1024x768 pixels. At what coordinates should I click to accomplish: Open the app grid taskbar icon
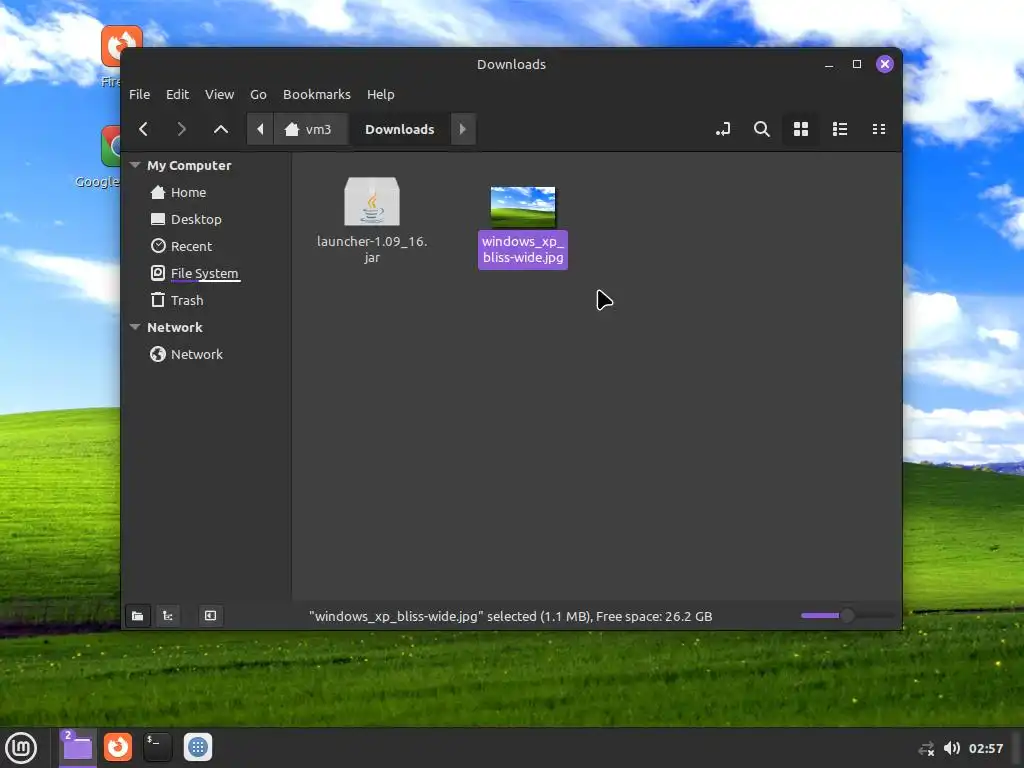click(198, 747)
